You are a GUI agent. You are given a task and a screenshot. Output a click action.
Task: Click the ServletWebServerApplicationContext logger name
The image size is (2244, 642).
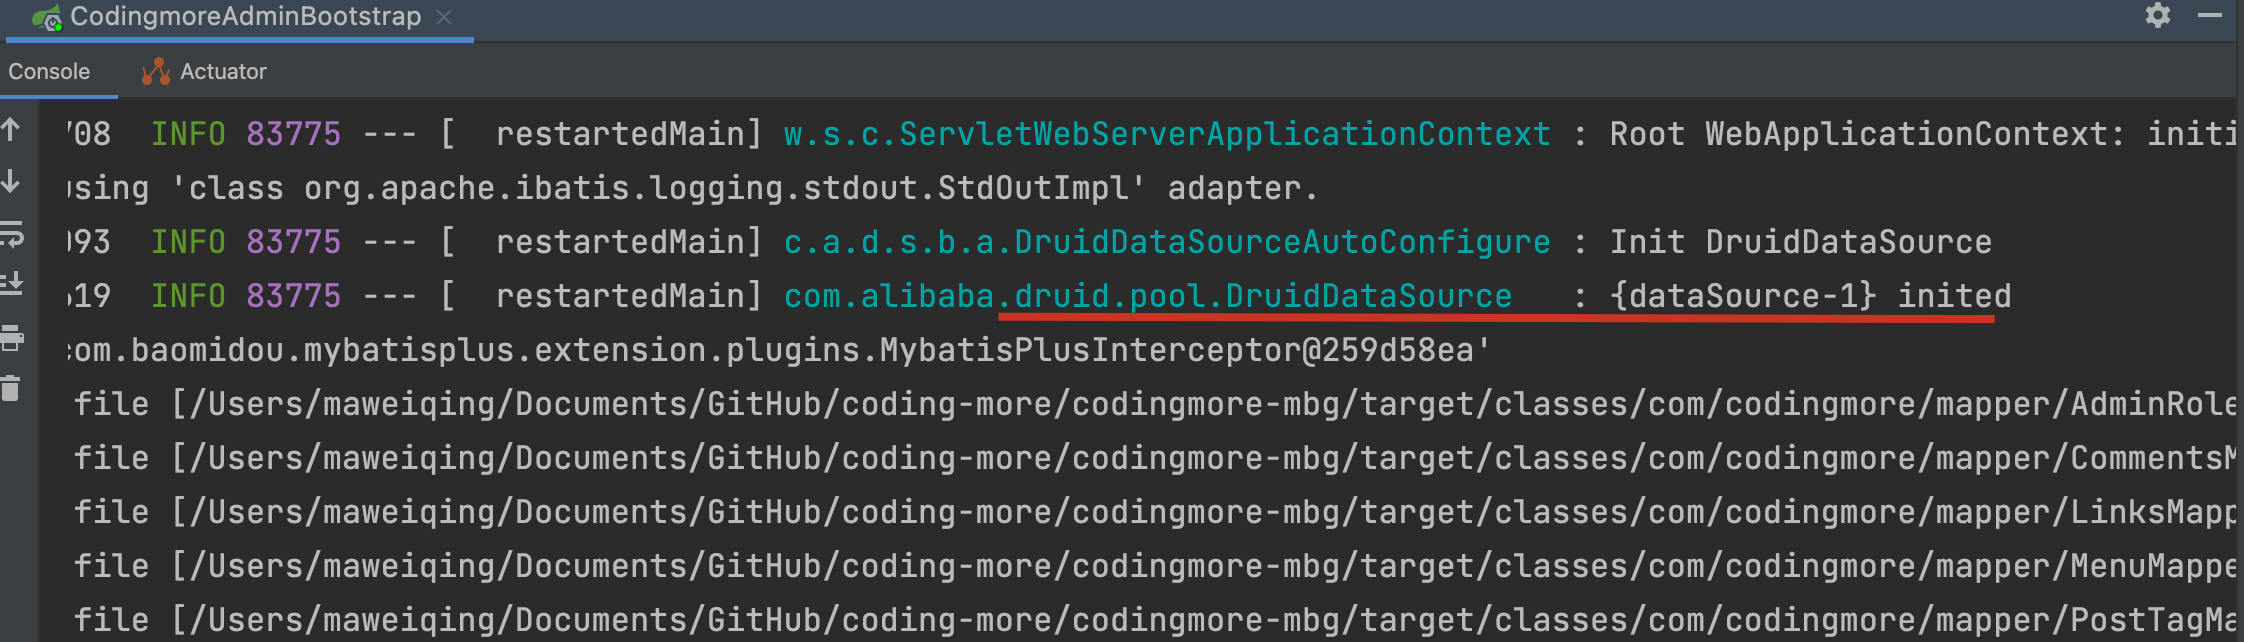1166,134
